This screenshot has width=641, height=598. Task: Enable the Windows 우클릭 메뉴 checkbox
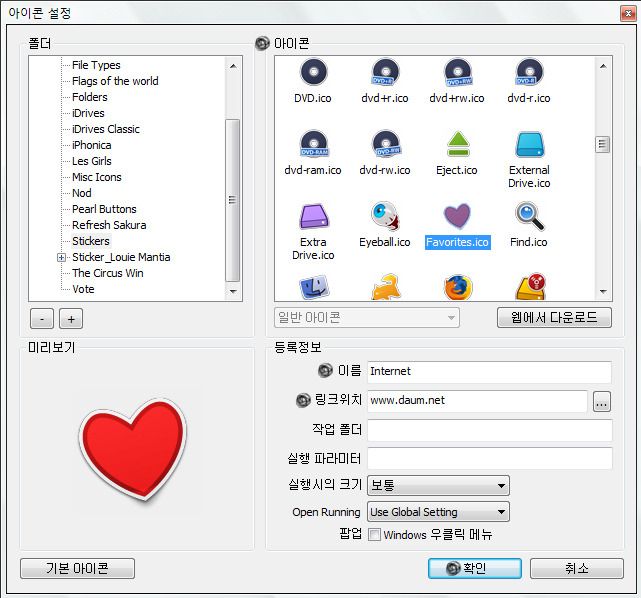[x=374, y=534]
